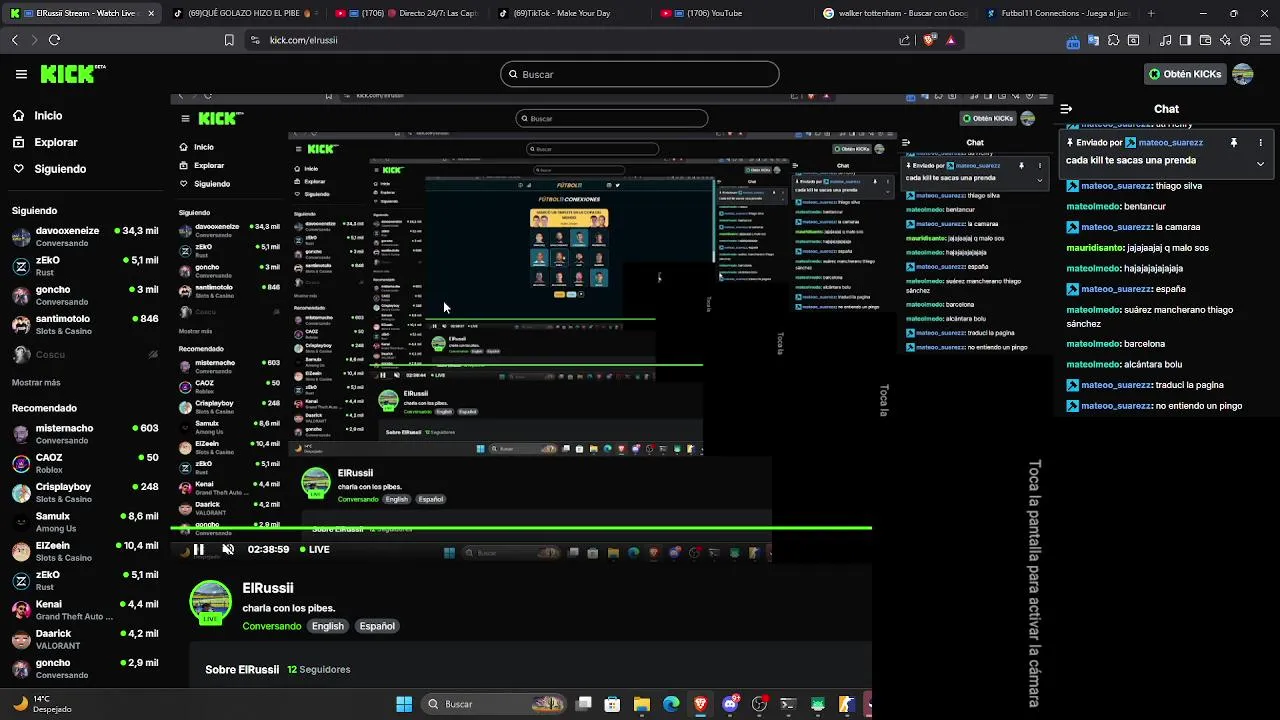Click the green stream progress bar
The image size is (1280, 720).
[521, 528]
